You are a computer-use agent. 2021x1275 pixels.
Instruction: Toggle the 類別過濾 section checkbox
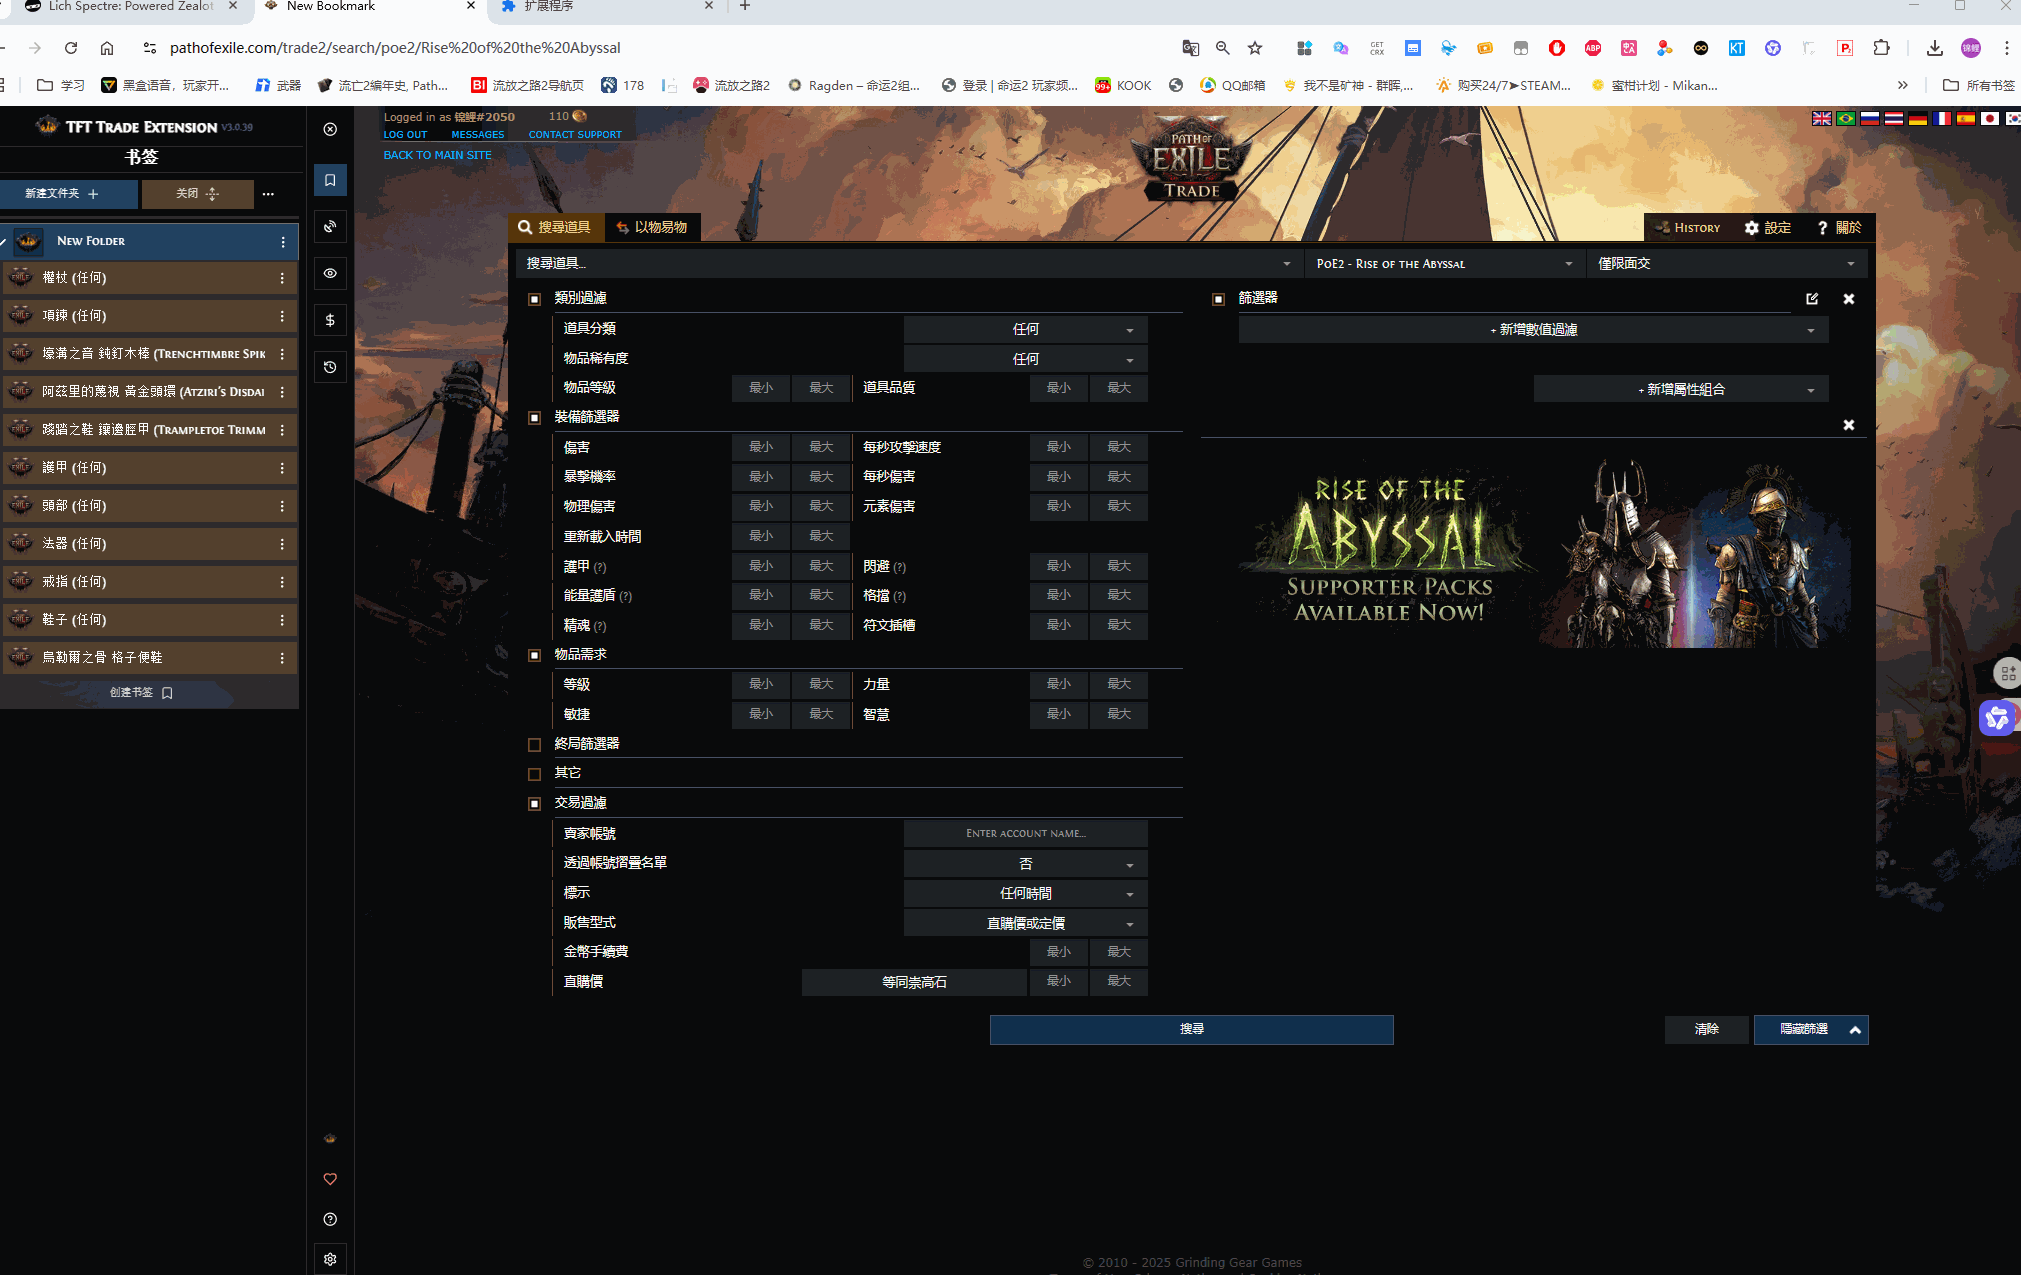(x=534, y=299)
